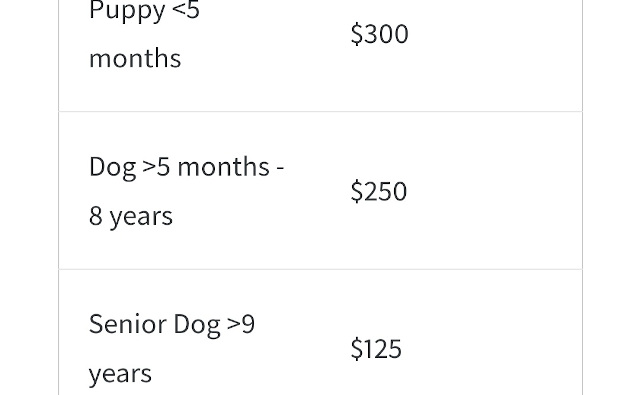
Task: Click the word "Dog" in "Senior Dog"
Action: (x=197, y=325)
